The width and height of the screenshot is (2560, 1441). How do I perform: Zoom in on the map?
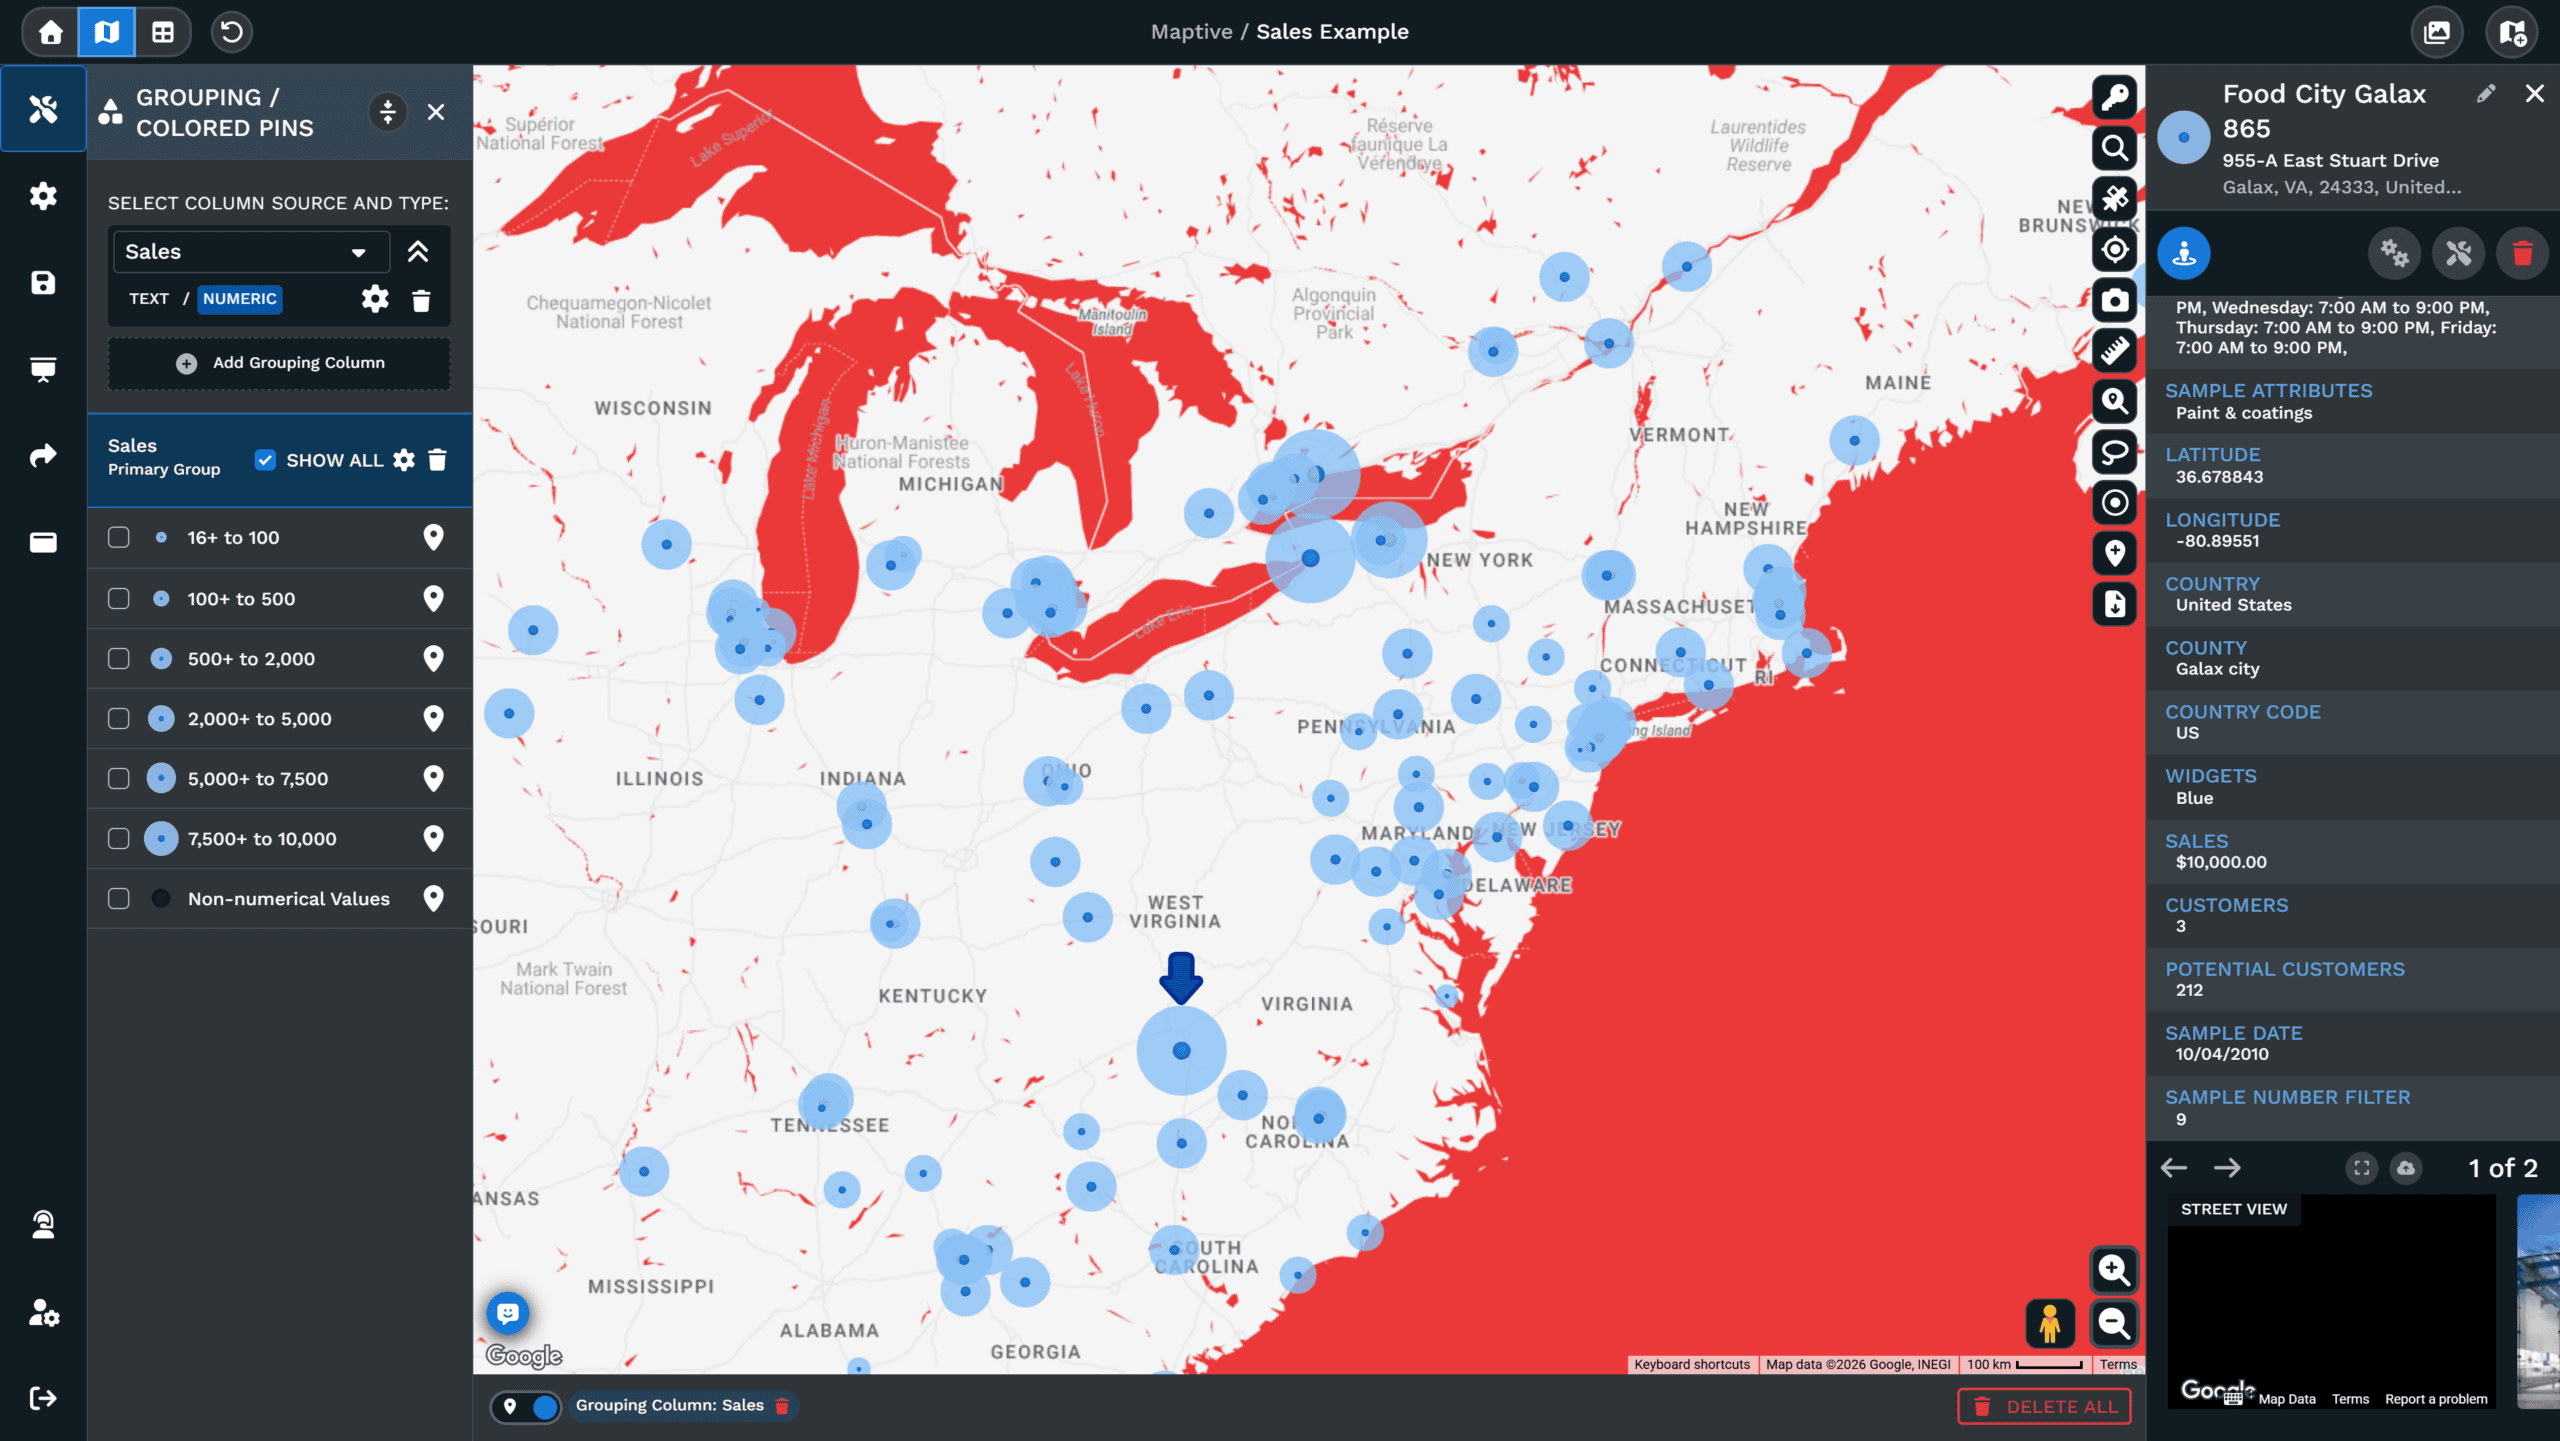[x=2114, y=1270]
